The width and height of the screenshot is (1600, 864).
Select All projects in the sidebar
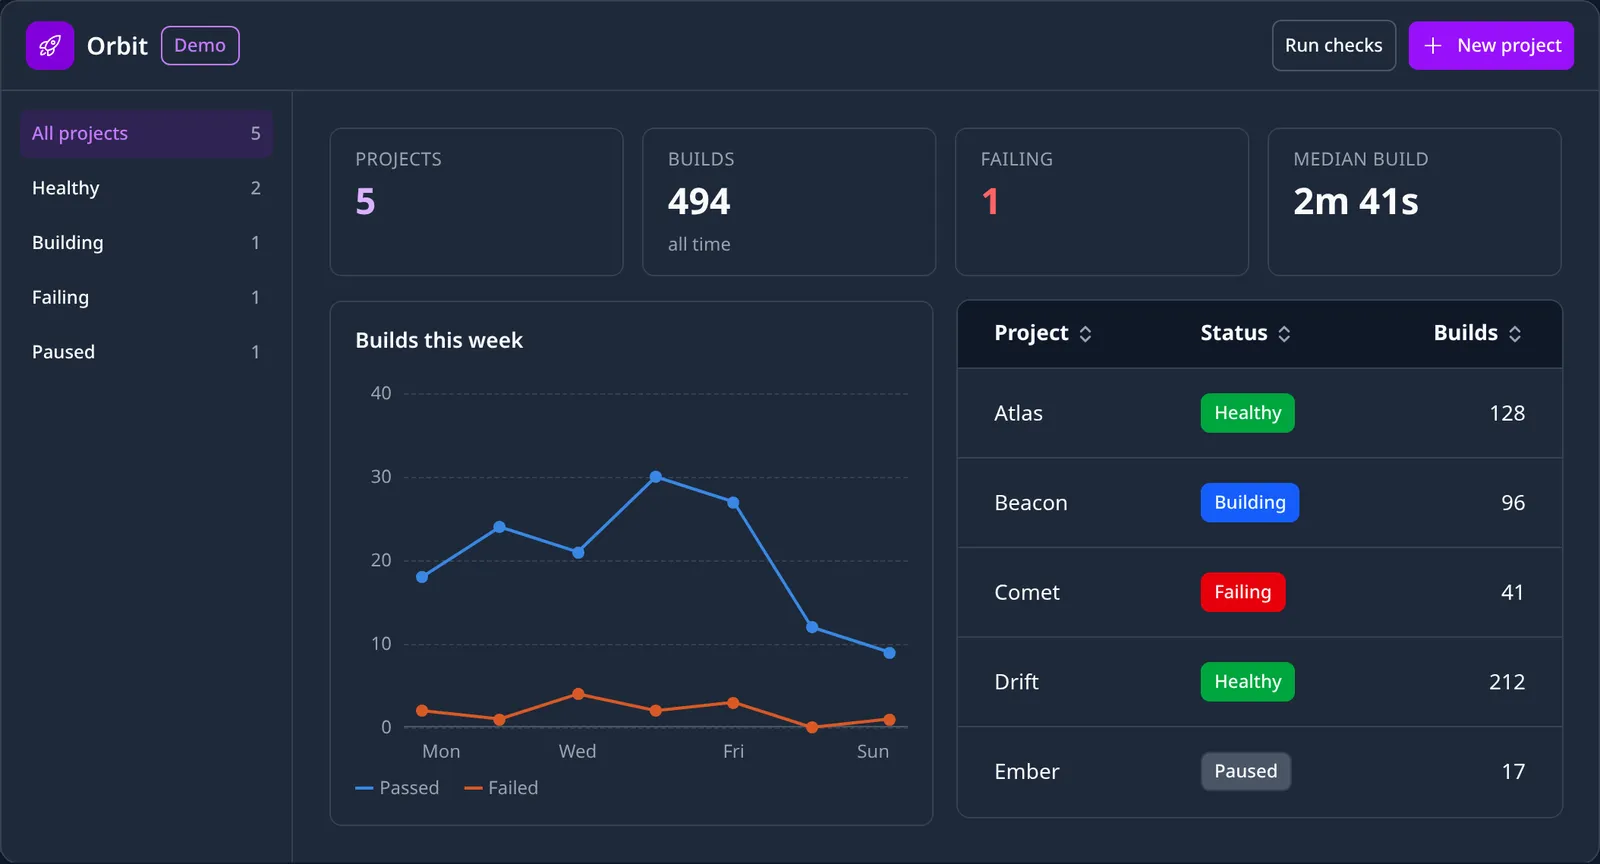[x=146, y=134]
